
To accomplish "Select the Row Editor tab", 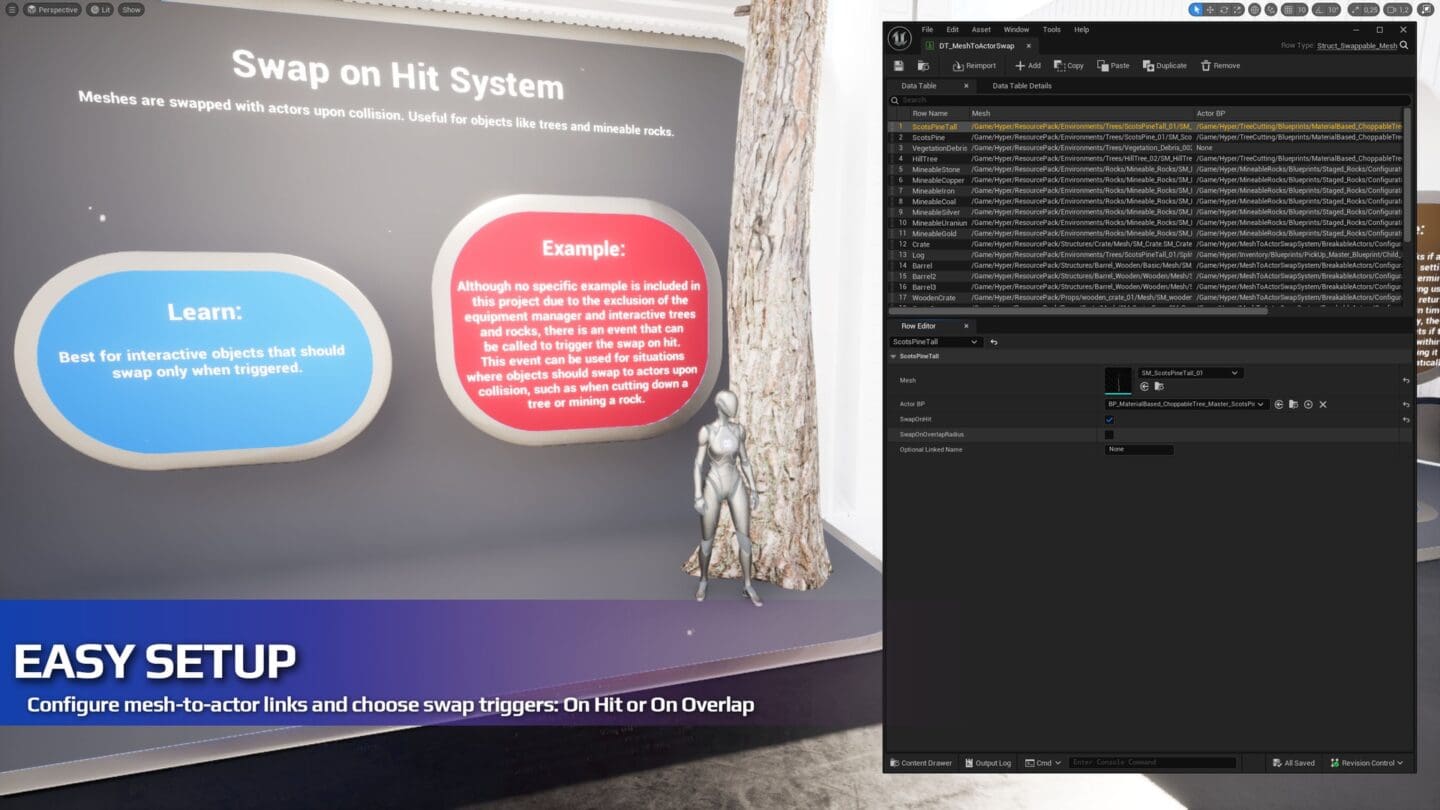I will (x=918, y=326).
